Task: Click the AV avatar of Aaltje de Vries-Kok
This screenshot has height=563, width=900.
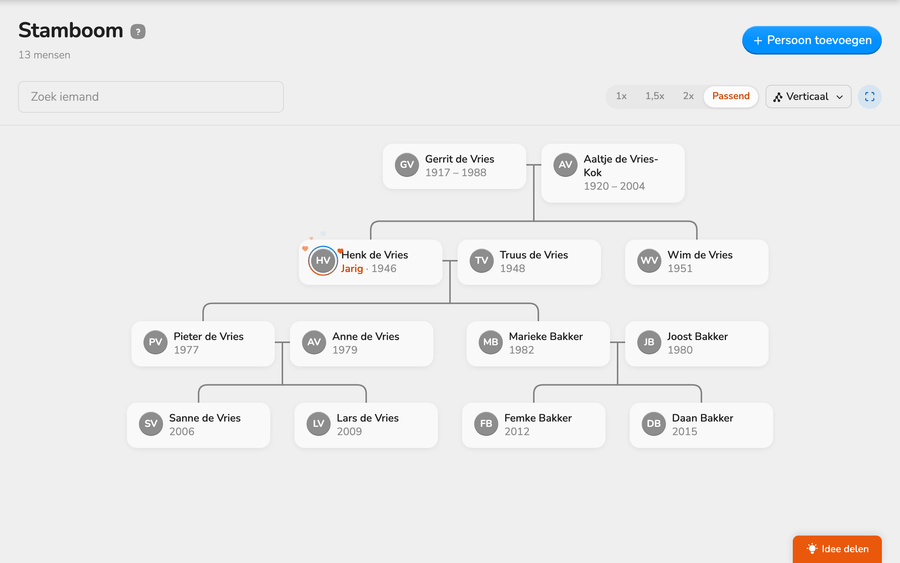Action: pyautogui.click(x=565, y=165)
